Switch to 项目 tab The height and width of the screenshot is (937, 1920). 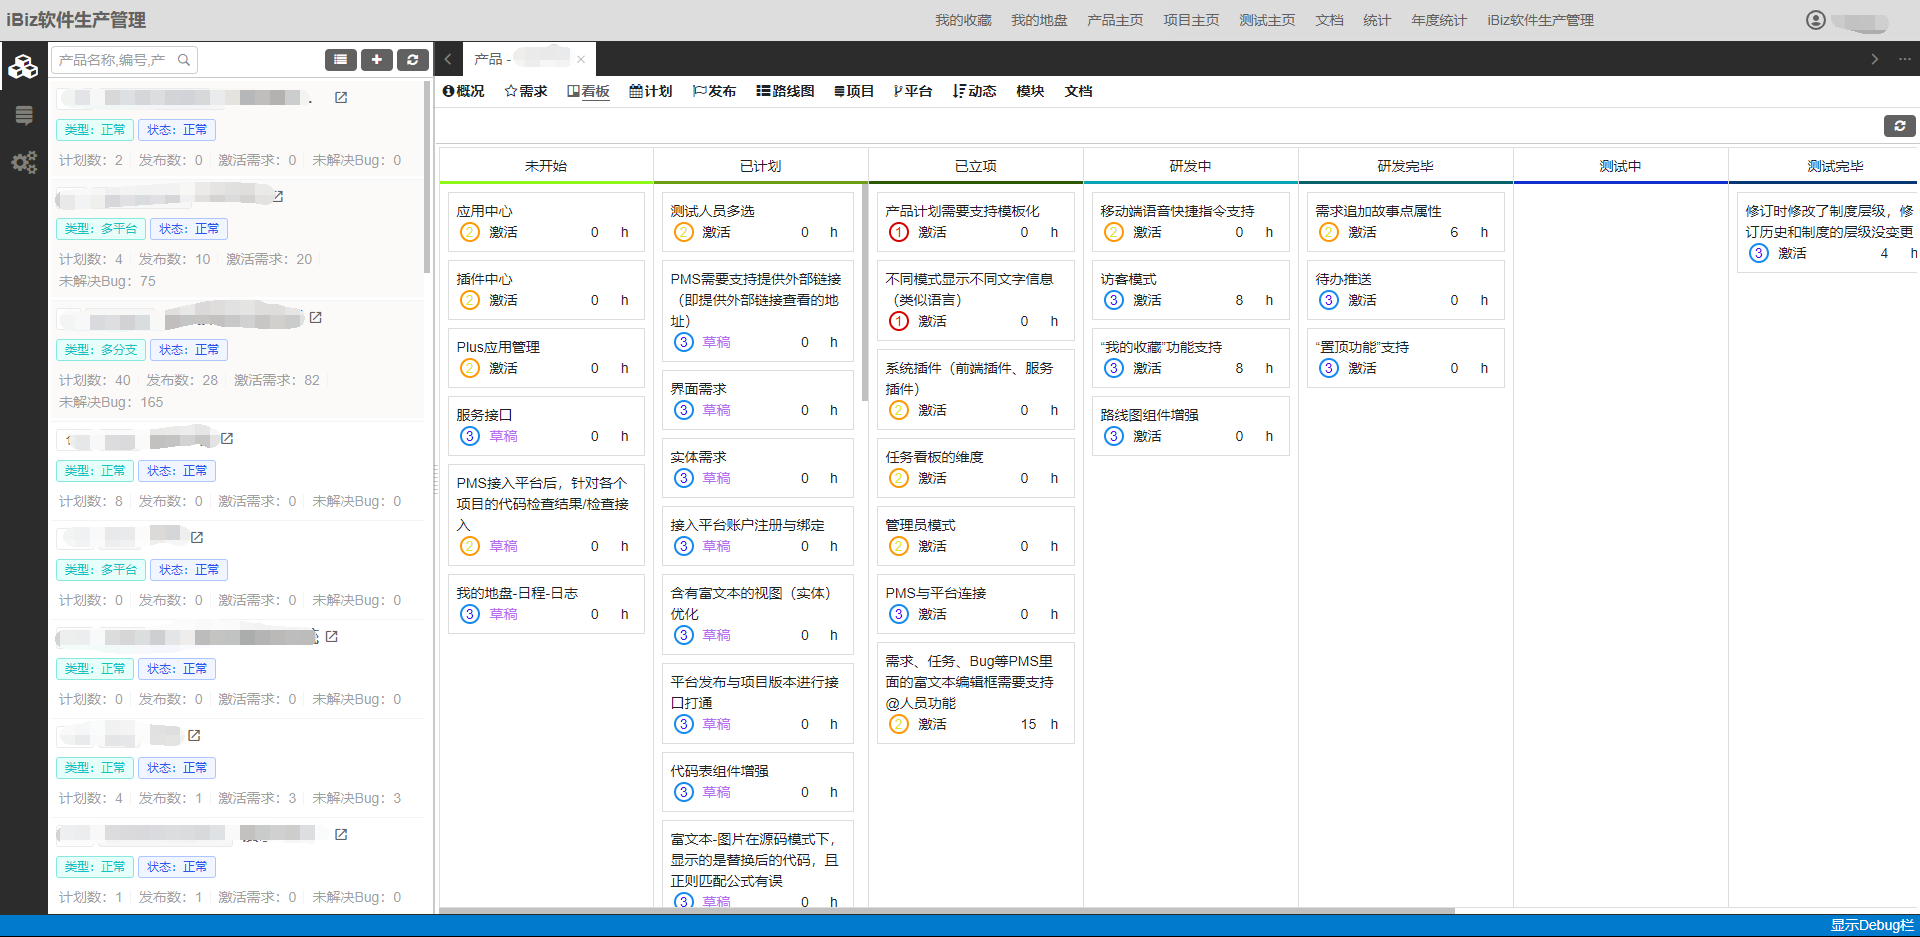[854, 91]
